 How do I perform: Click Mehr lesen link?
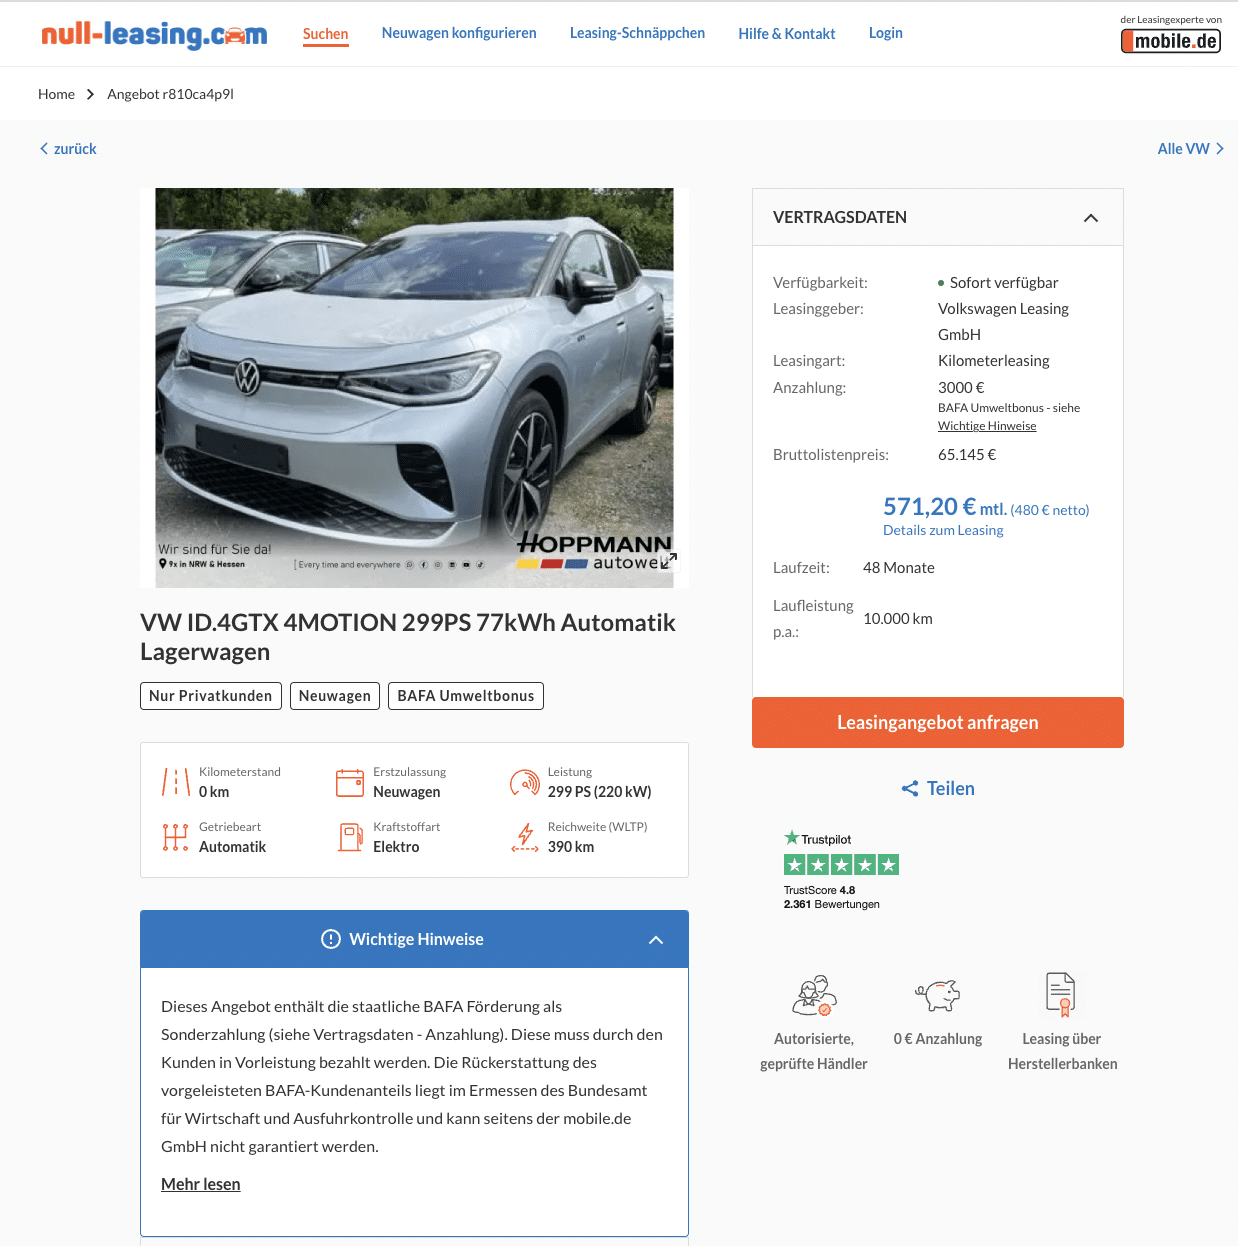point(201,1184)
